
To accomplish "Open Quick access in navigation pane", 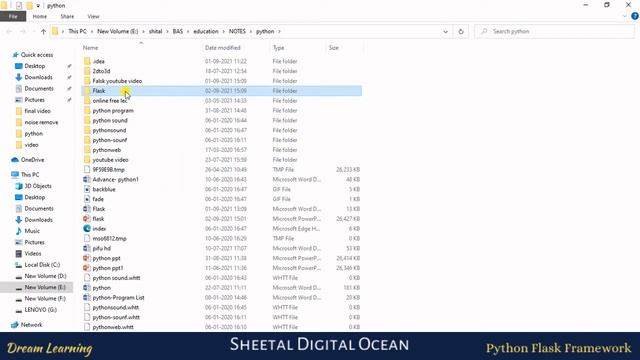I will pyautogui.click(x=37, y=55).
